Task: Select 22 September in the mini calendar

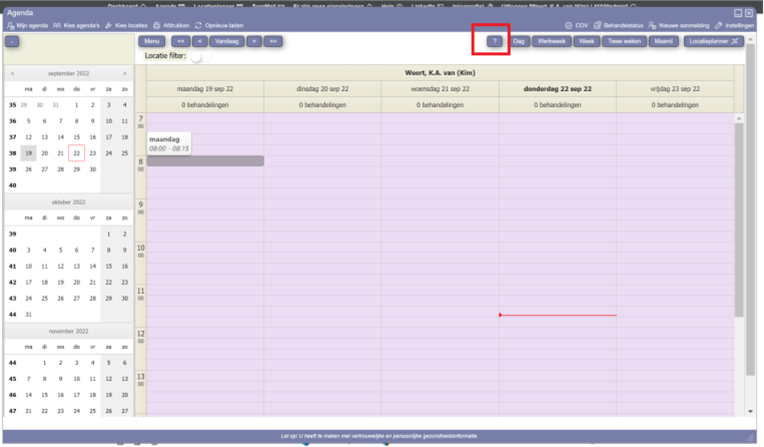Action: (76, 154)
